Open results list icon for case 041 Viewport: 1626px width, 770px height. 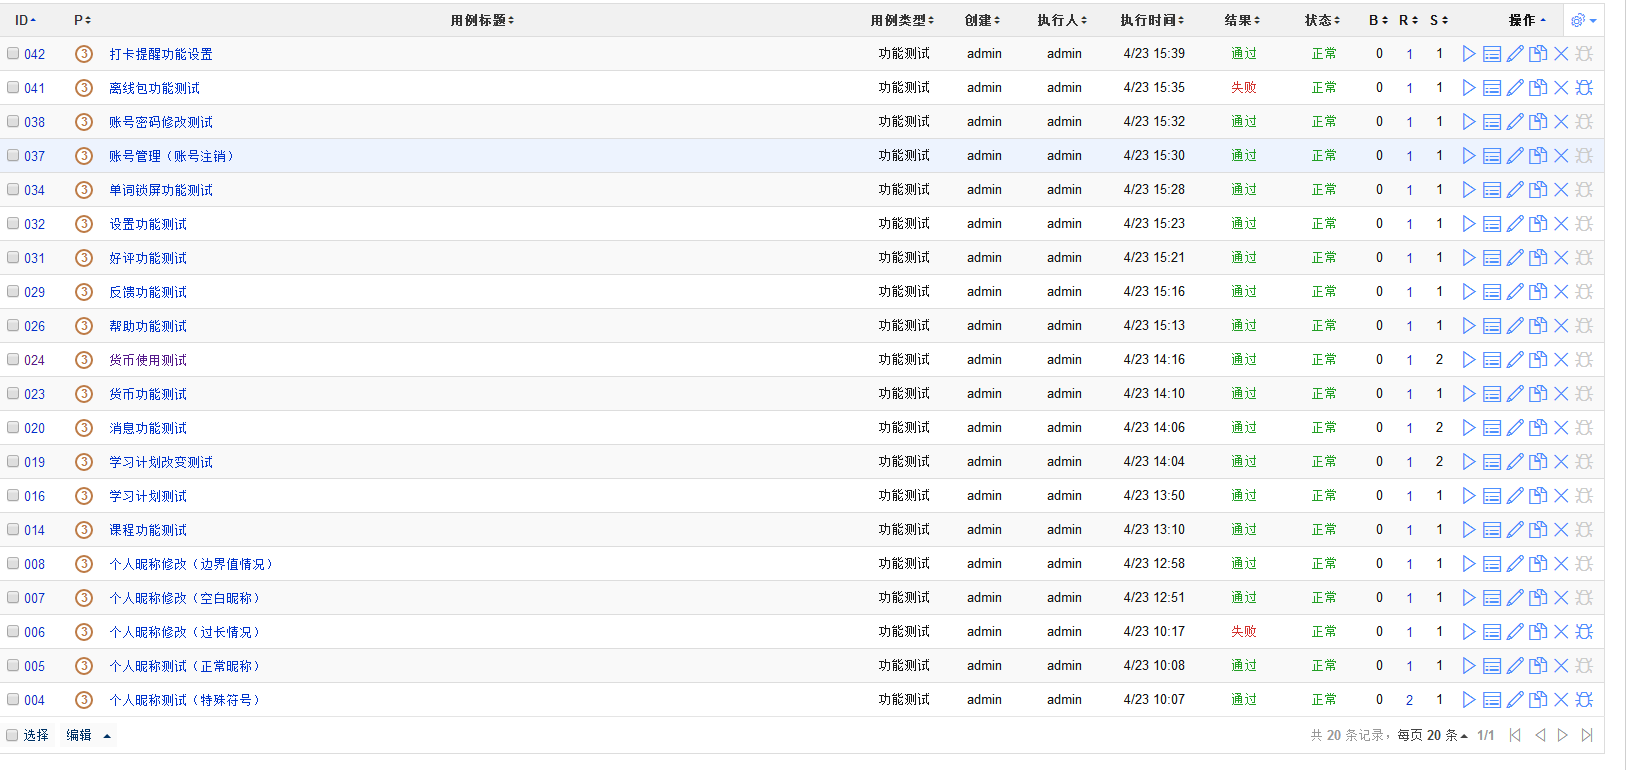click(1491, 88)
